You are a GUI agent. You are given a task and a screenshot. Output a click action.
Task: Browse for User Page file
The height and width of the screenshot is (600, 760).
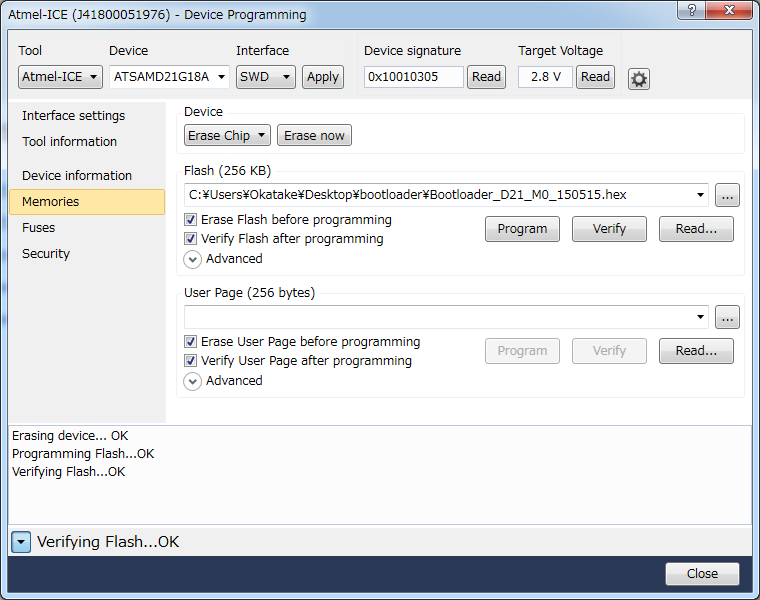(x=727, y=317)
